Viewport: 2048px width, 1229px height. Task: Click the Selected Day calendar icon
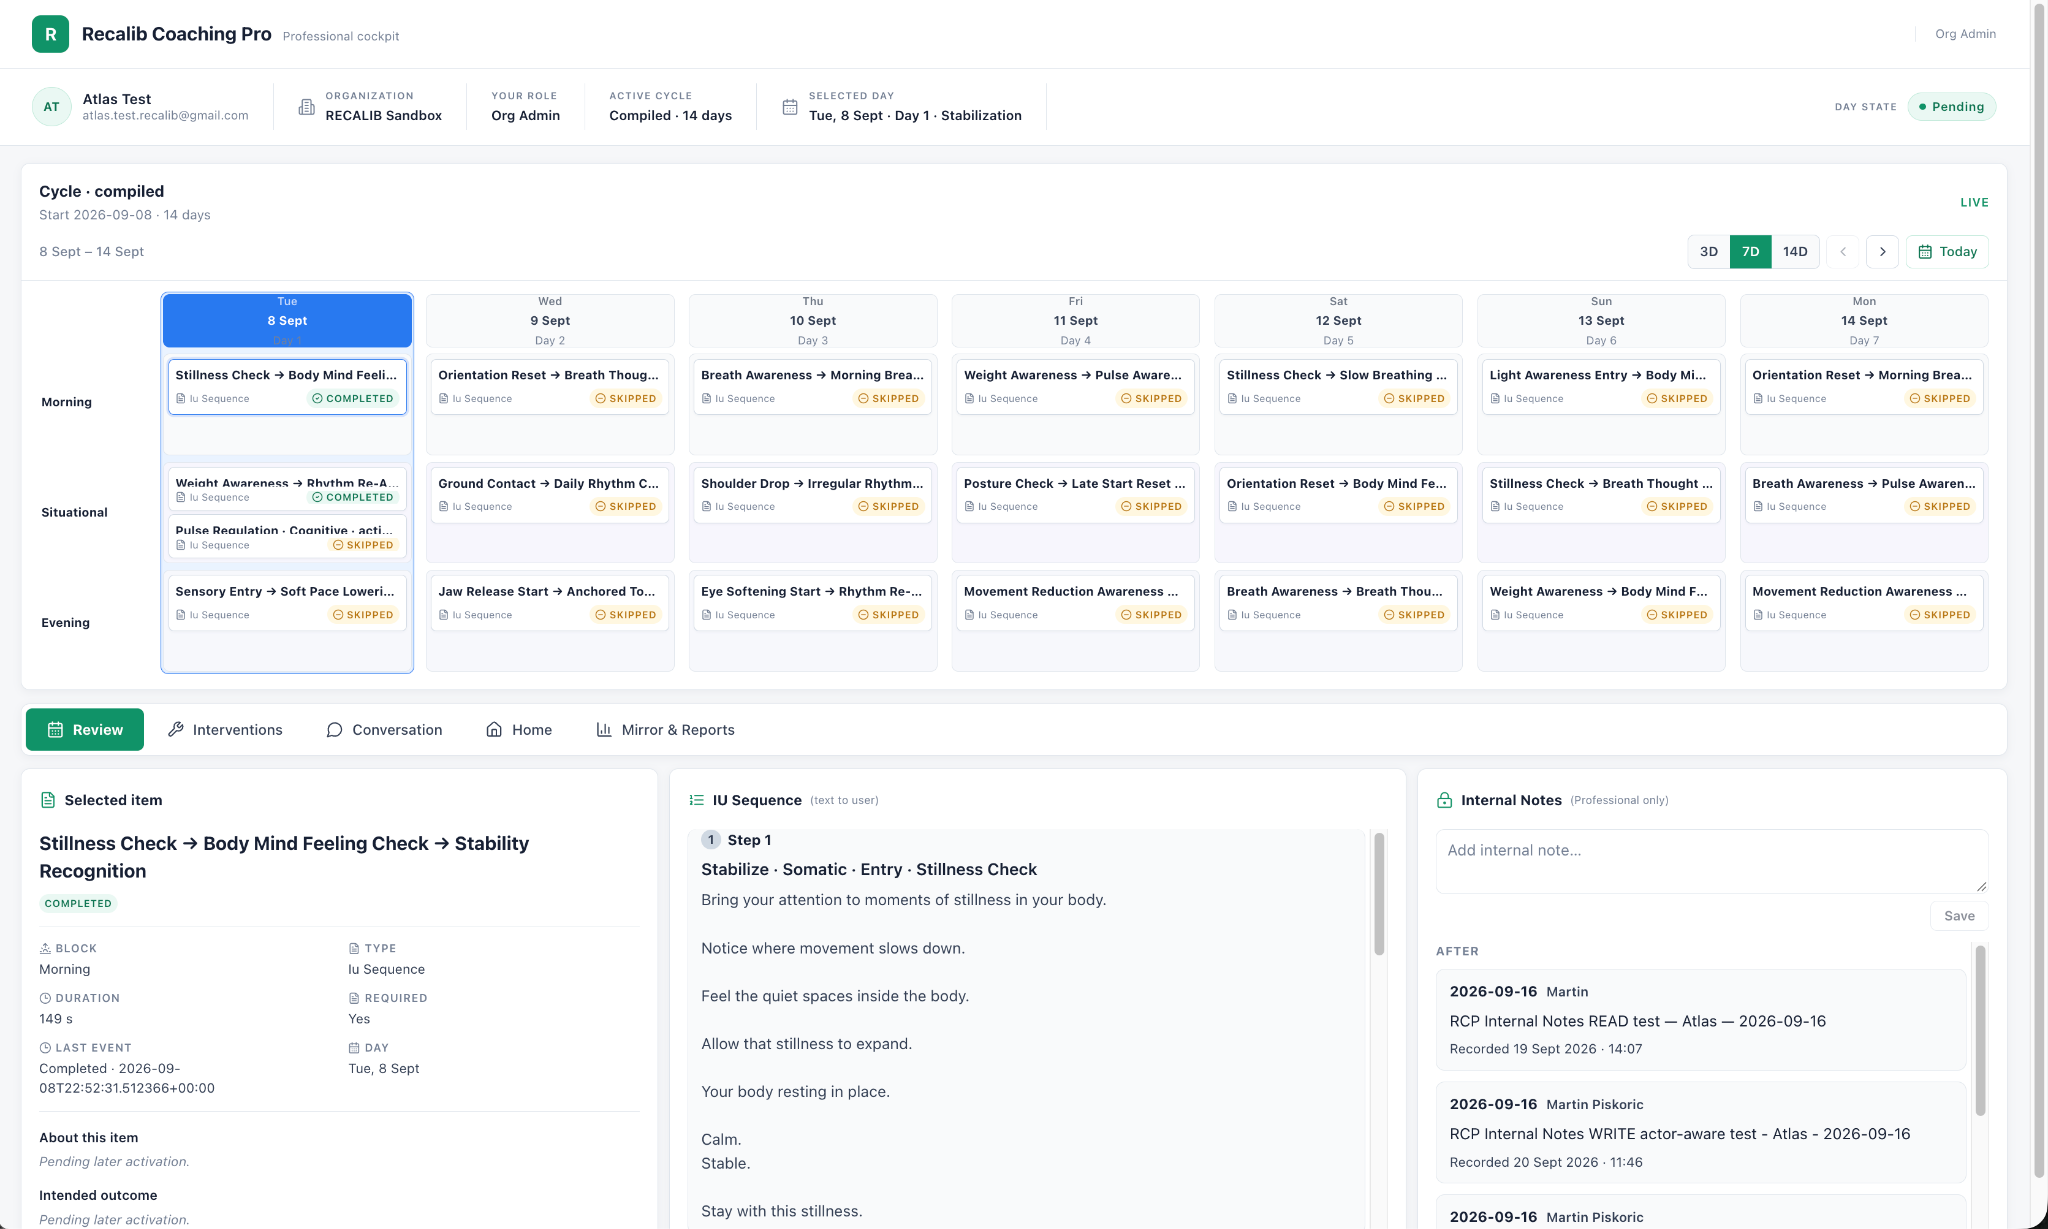(790, 107)
